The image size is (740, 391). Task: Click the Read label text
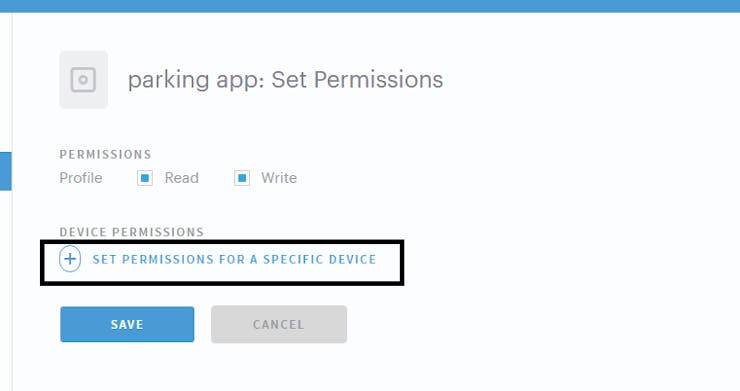(x=182, y=178)
